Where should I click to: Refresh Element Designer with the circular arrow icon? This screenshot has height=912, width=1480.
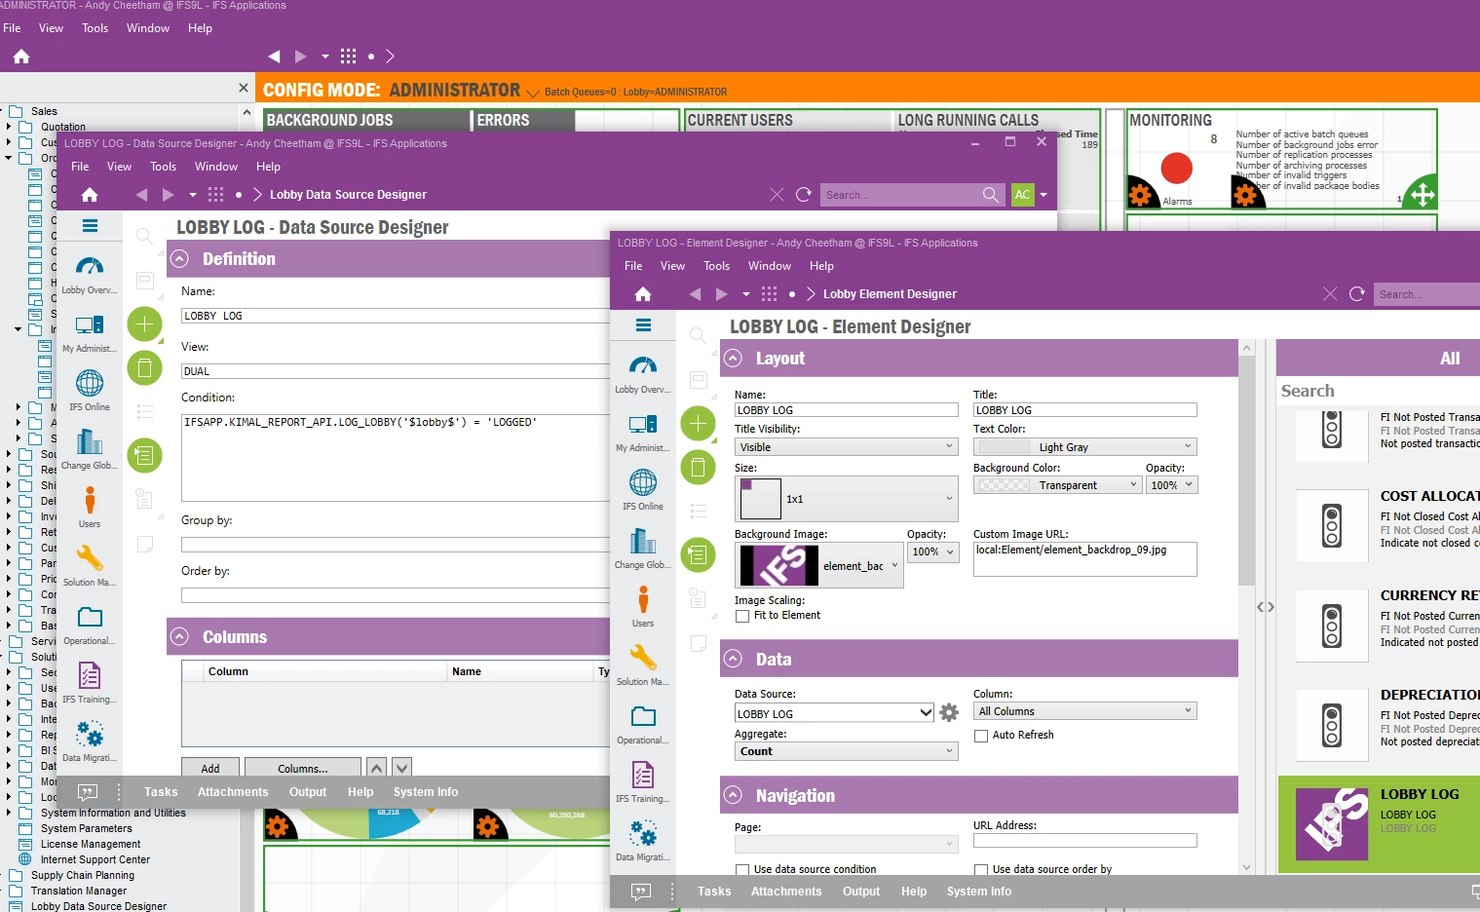[1357, 294]
